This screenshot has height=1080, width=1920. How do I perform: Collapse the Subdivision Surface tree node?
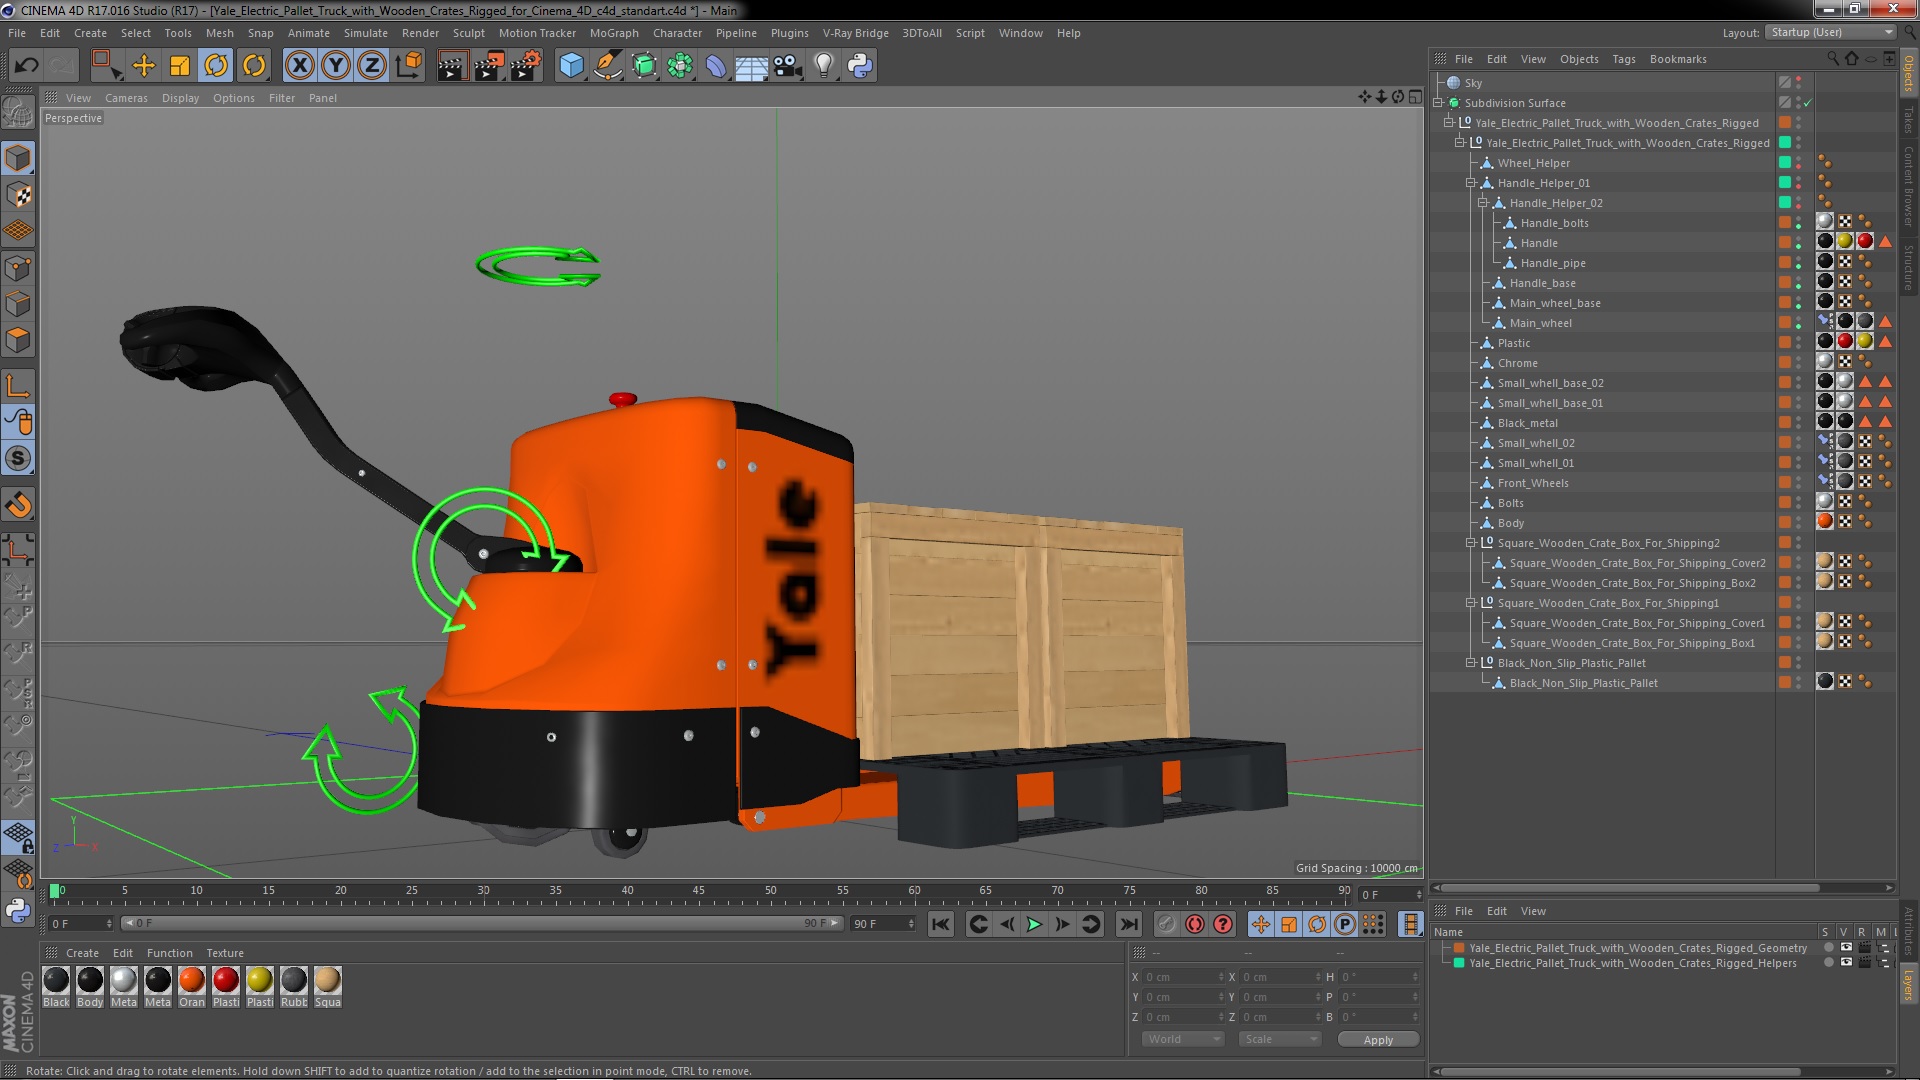(x=1439, y=103)
